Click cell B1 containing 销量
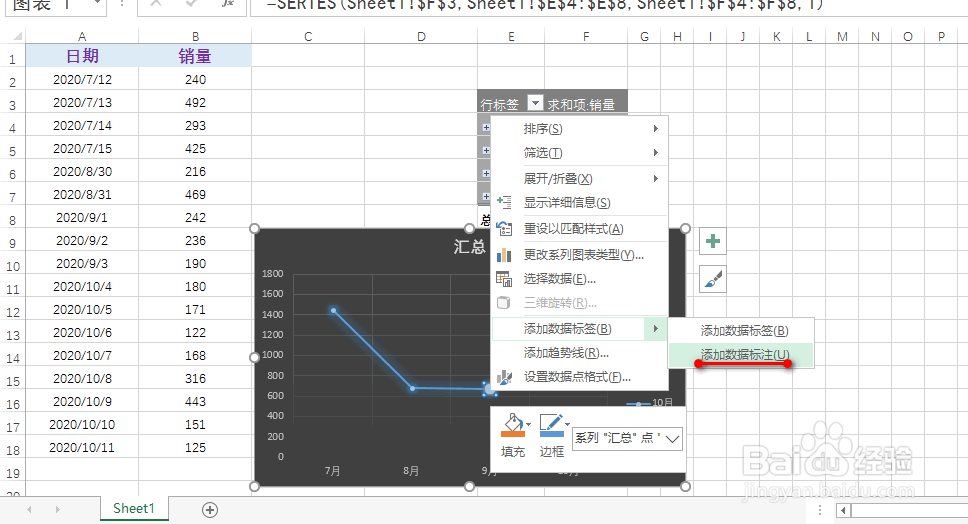This screenshot has width=968, height=524. pyautogui.click(x=195, y=56)
